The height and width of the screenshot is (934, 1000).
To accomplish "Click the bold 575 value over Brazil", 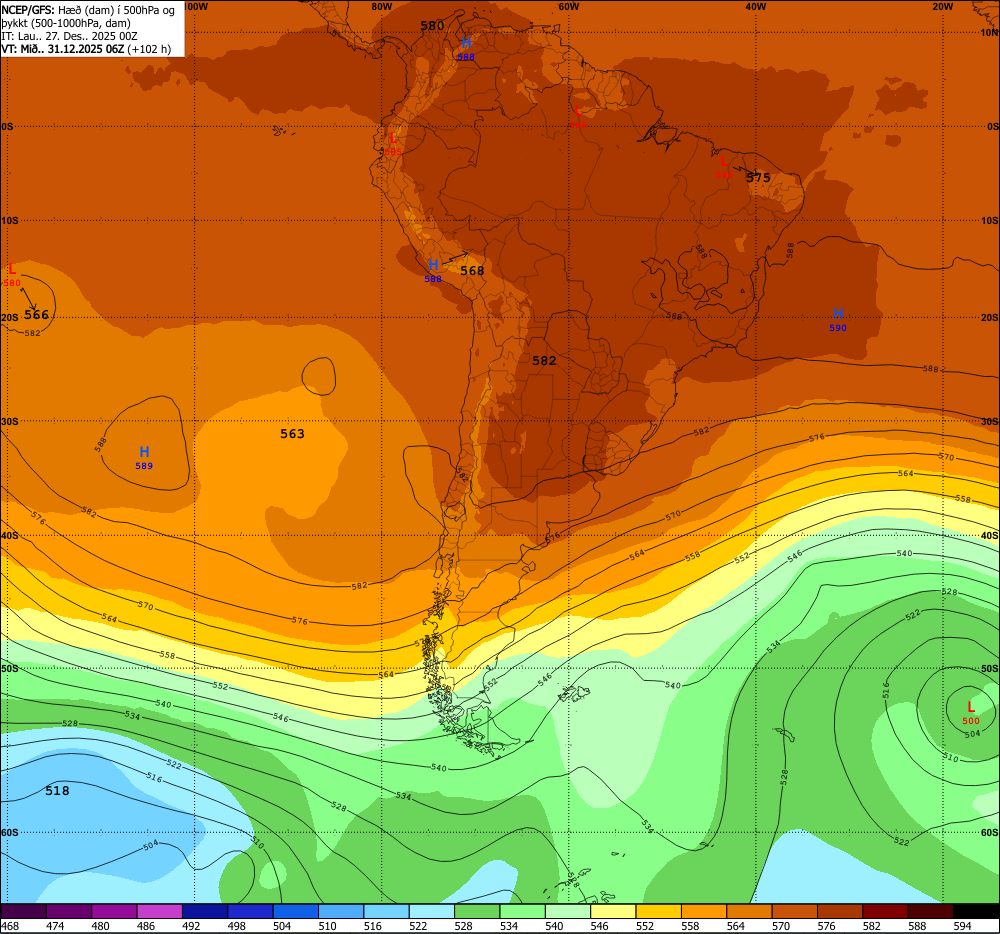I will [x=758, y=177].
